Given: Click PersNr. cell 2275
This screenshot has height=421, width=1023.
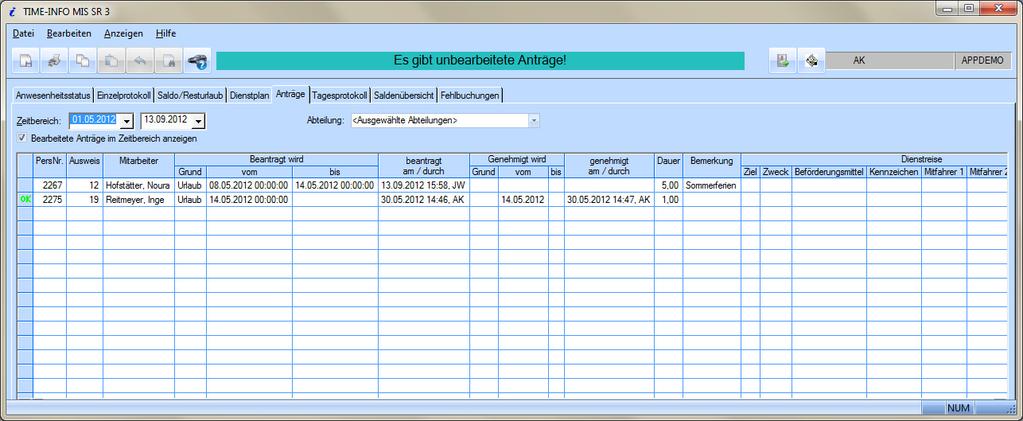Looking at the screenshot, I should 50,200.
